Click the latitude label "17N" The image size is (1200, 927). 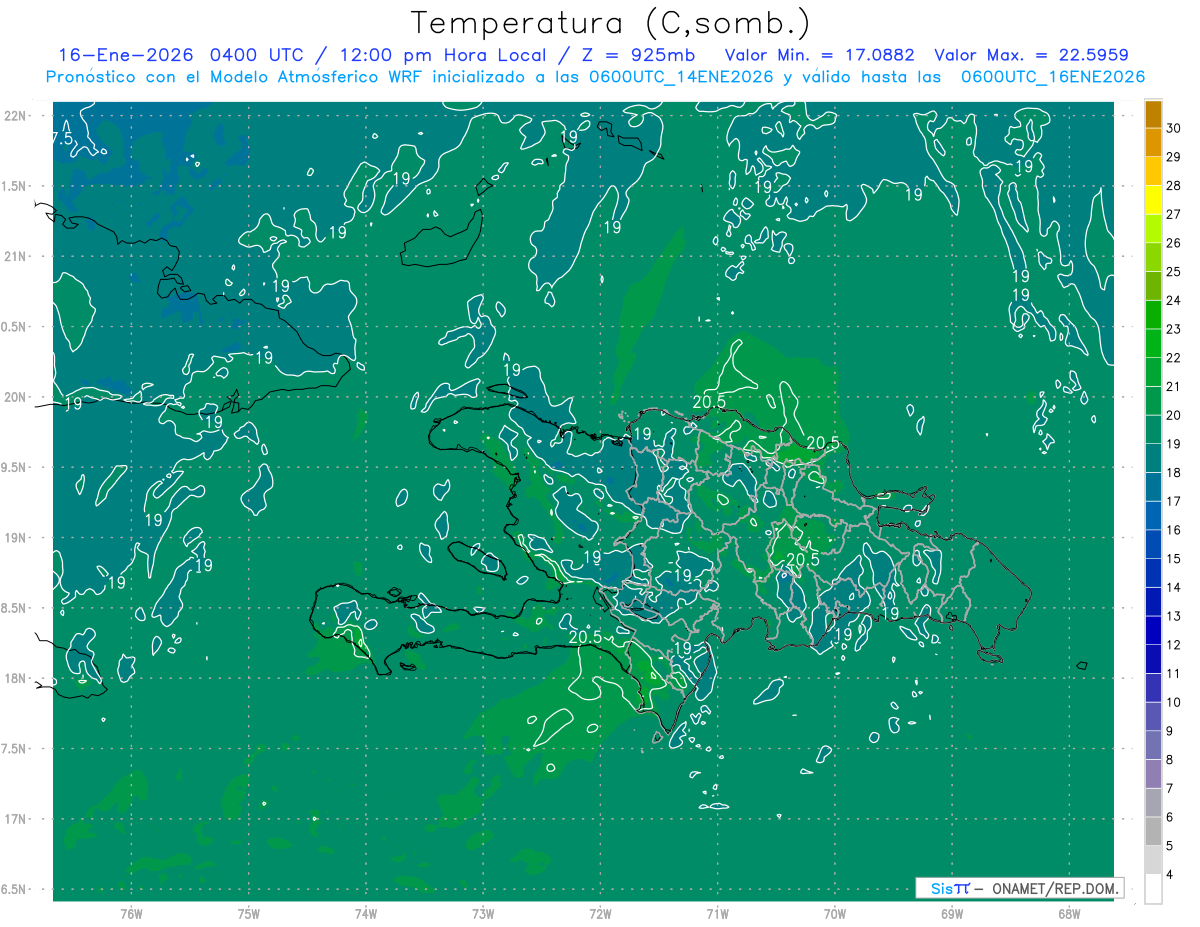(17, 819)
